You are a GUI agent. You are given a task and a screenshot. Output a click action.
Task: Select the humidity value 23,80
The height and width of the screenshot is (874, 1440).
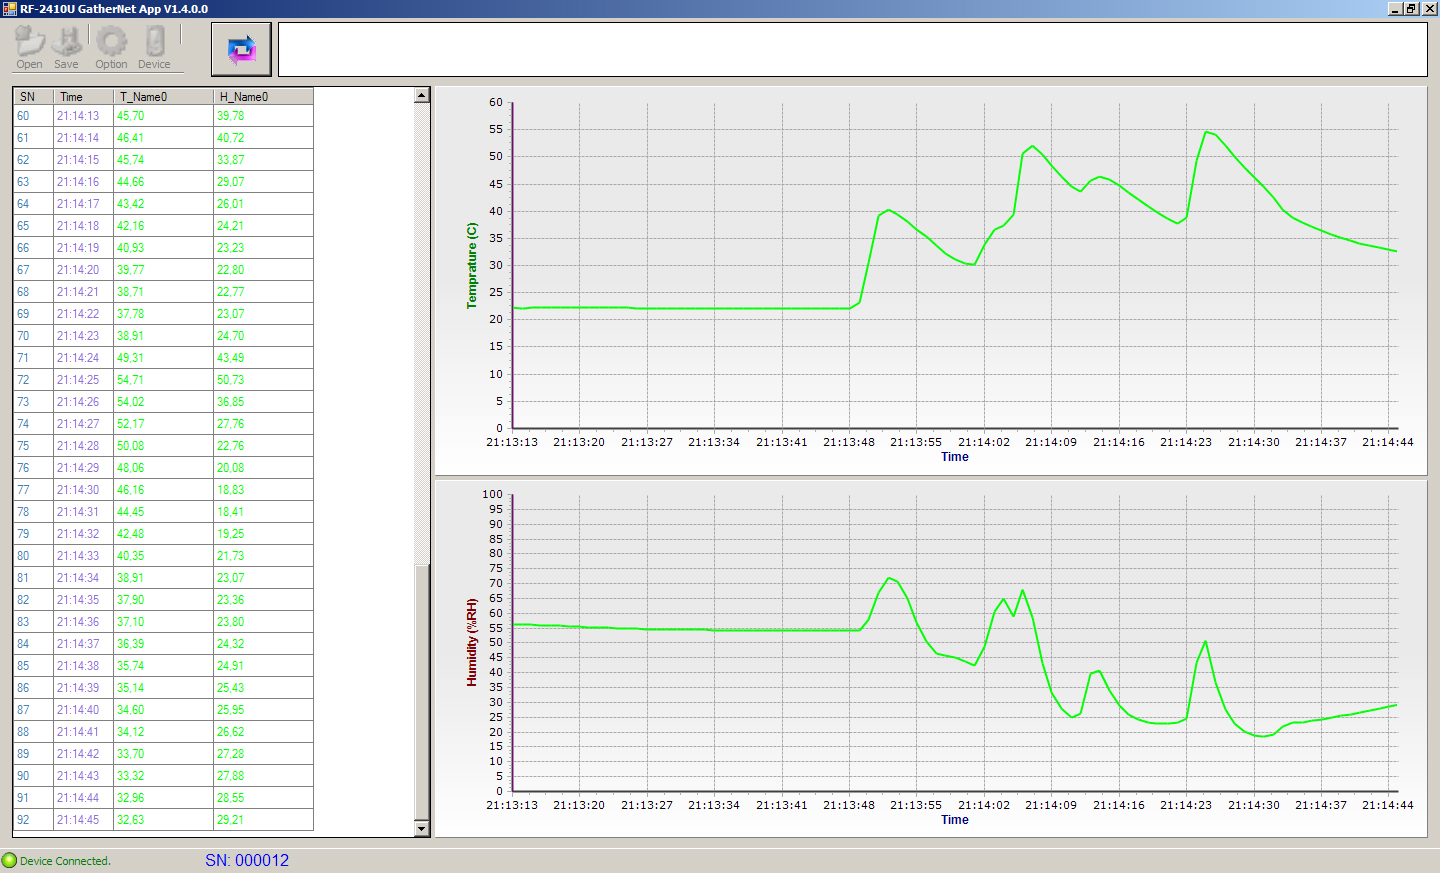pos(263,622)
